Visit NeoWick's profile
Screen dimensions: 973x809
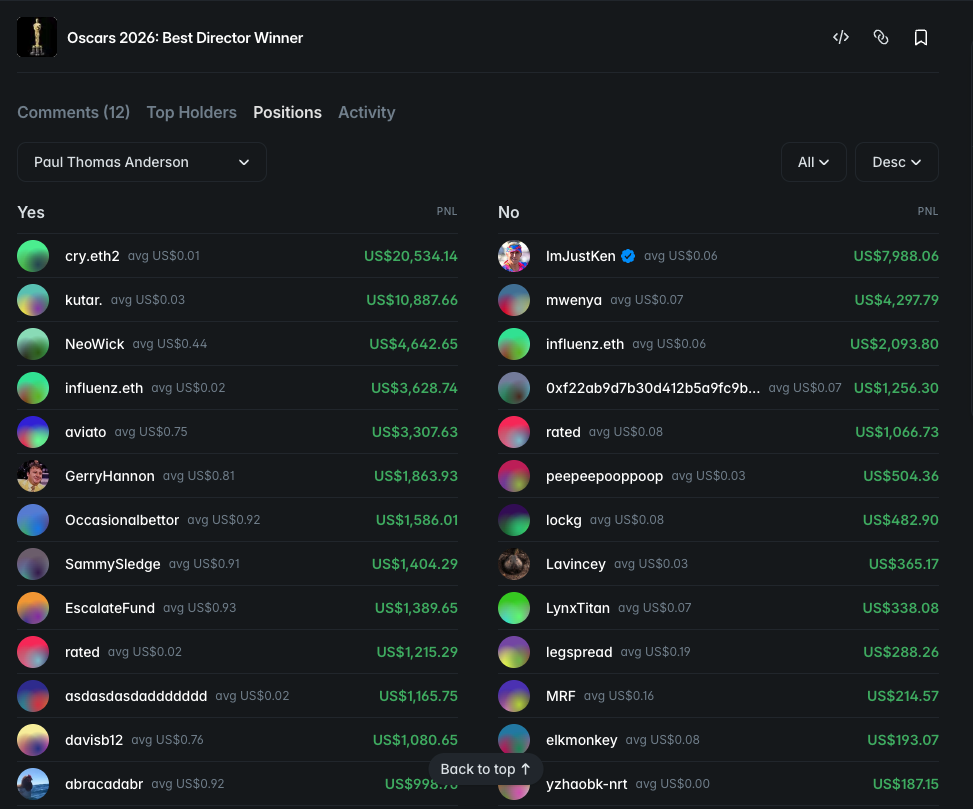pyautogui.click(x=94, y=344)
